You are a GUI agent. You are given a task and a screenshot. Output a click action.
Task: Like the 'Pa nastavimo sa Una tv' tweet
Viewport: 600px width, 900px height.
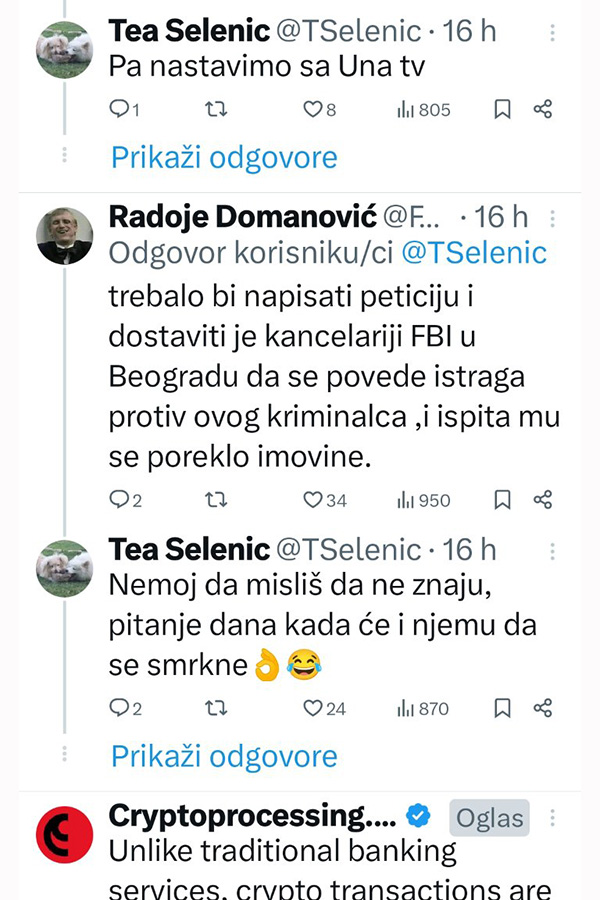tap(313, 110)
